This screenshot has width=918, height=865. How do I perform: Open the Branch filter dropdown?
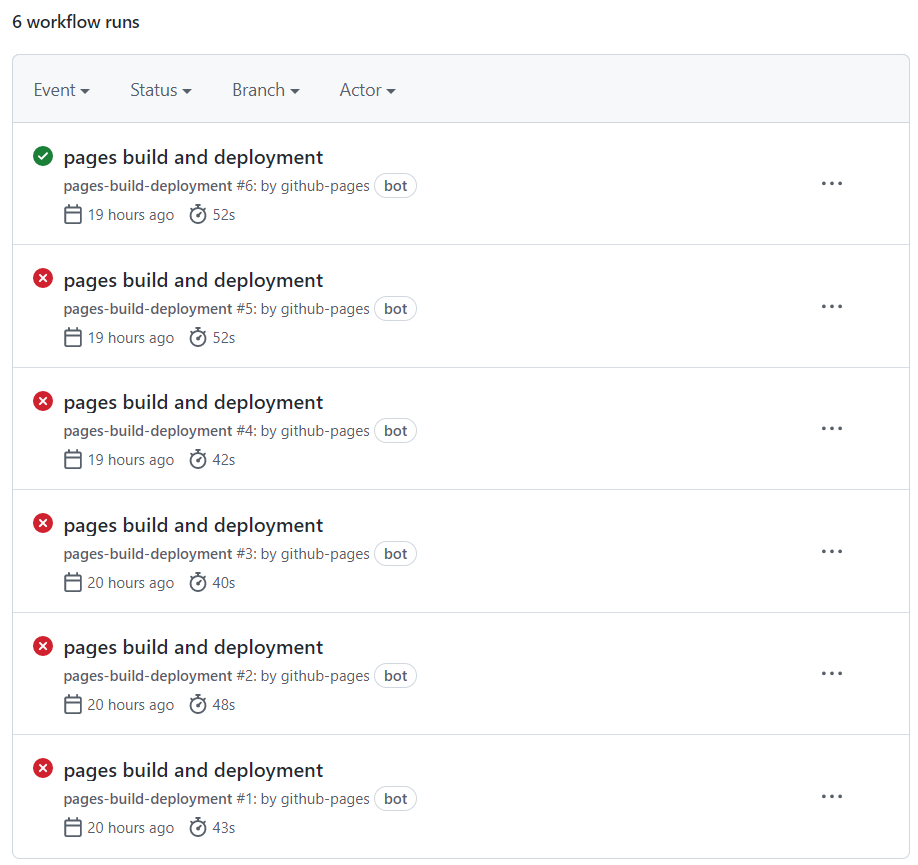[266, 90]
